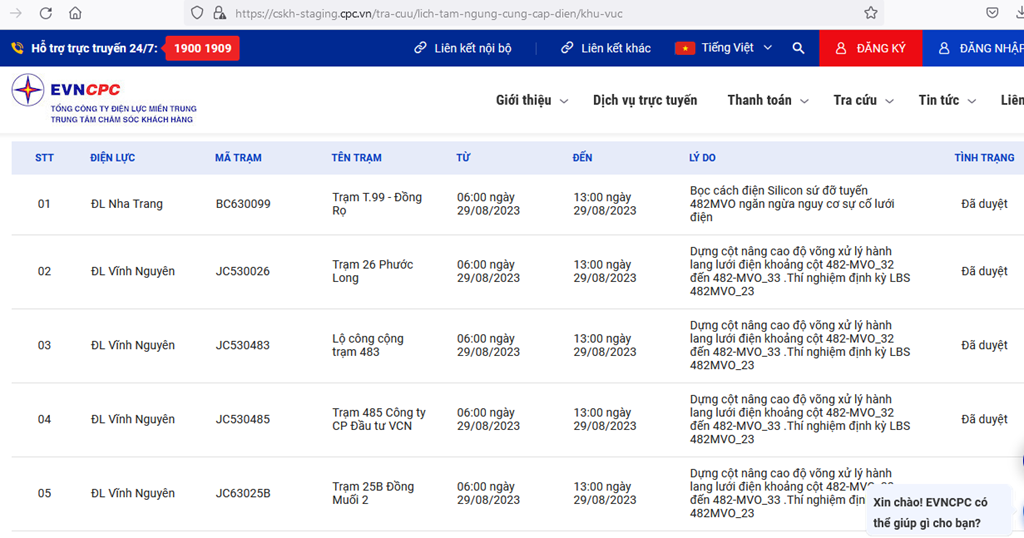Image resolution: width=1024 pixels, height=538 pixels.
Task: Click the site search magnifier icon
Action: click(798, 48)
